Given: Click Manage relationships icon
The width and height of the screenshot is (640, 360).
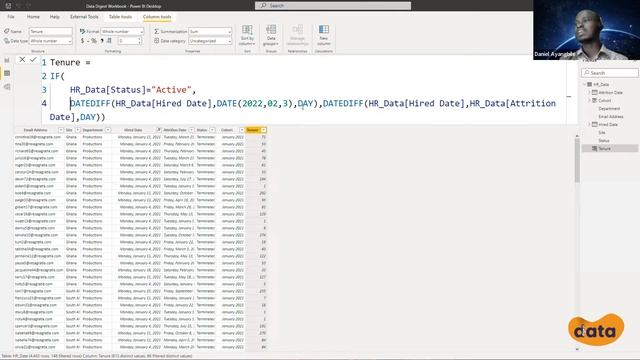Looking at the screenshot, I should (x=298, y=35).
